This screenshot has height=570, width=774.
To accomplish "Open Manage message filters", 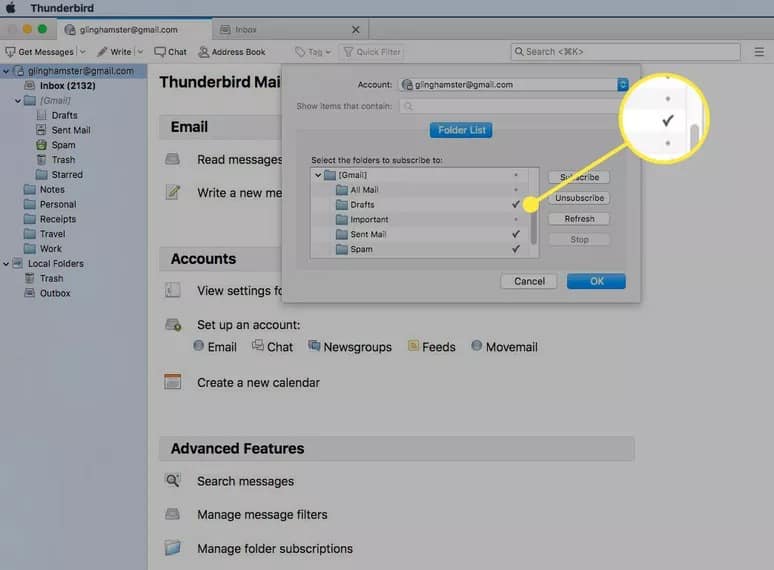I will coord(262,515).
